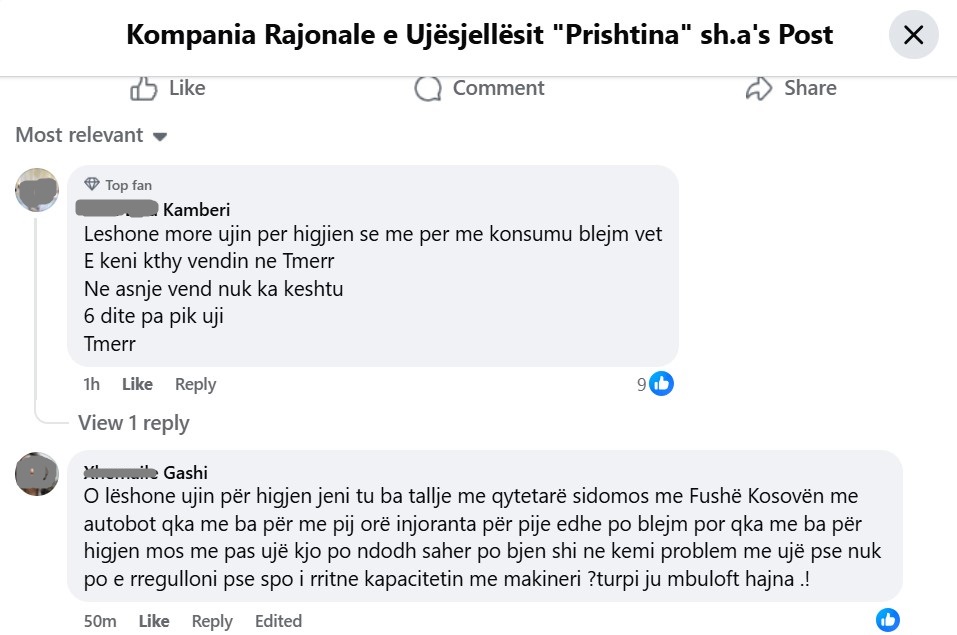Like the Gashi comment
Viewport: 957px width, 635px height.
[x=153, y=621]
